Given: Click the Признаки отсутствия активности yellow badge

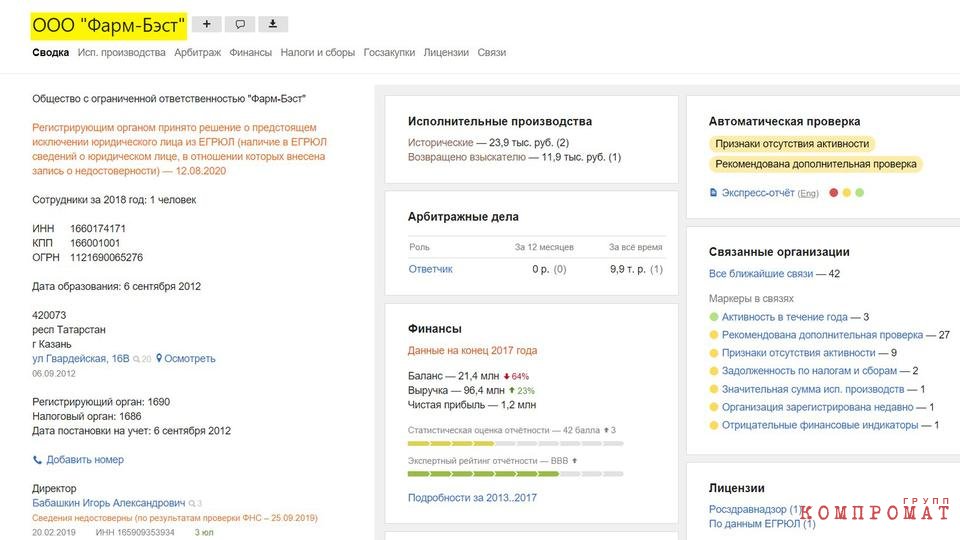Looking at the screenshot, I should point(792,144).
